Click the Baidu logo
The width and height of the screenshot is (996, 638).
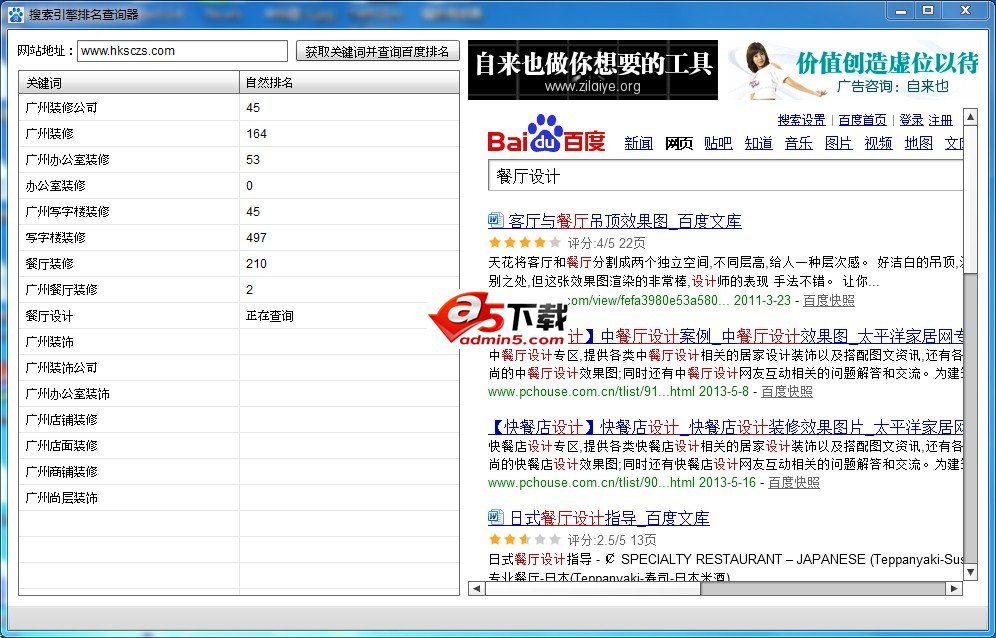546,134
